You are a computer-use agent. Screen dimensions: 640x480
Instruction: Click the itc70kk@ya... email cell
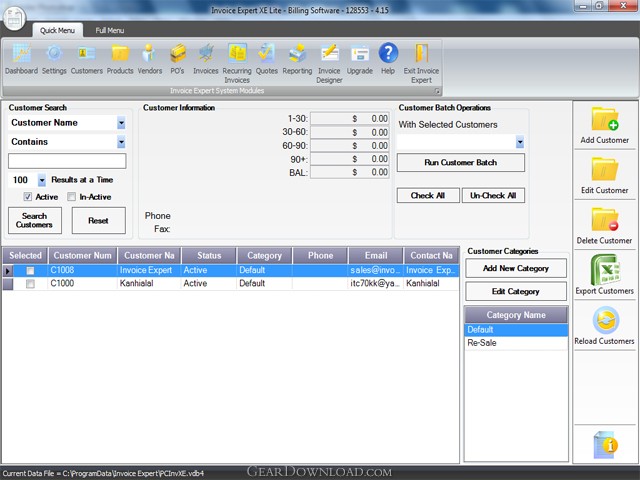(x=376, y=284)
